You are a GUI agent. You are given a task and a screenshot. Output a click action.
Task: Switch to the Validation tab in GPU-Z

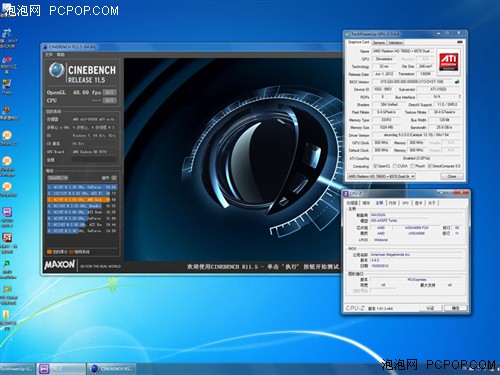[396, 42]
